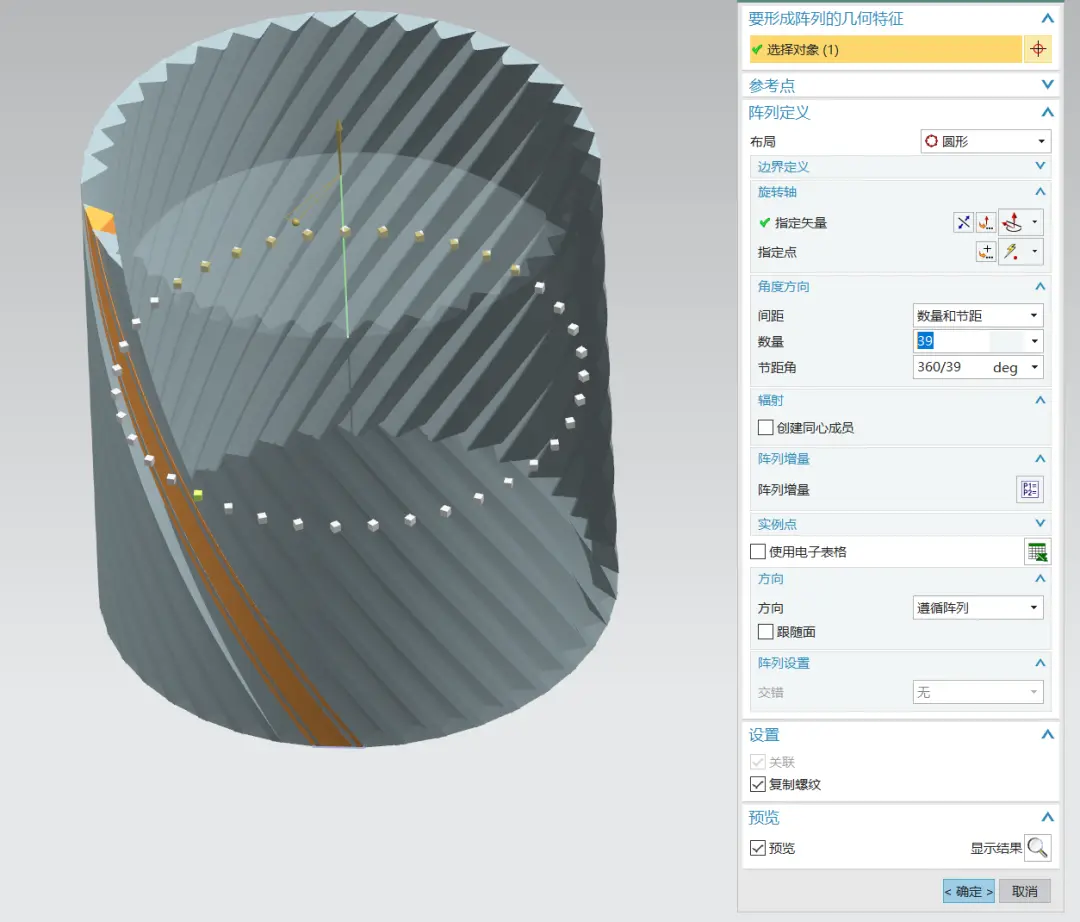Open the dropdown arrow of the 节距角 field
The image size is (1080, 922).
pyautogui.click(x=1035, y=367)
